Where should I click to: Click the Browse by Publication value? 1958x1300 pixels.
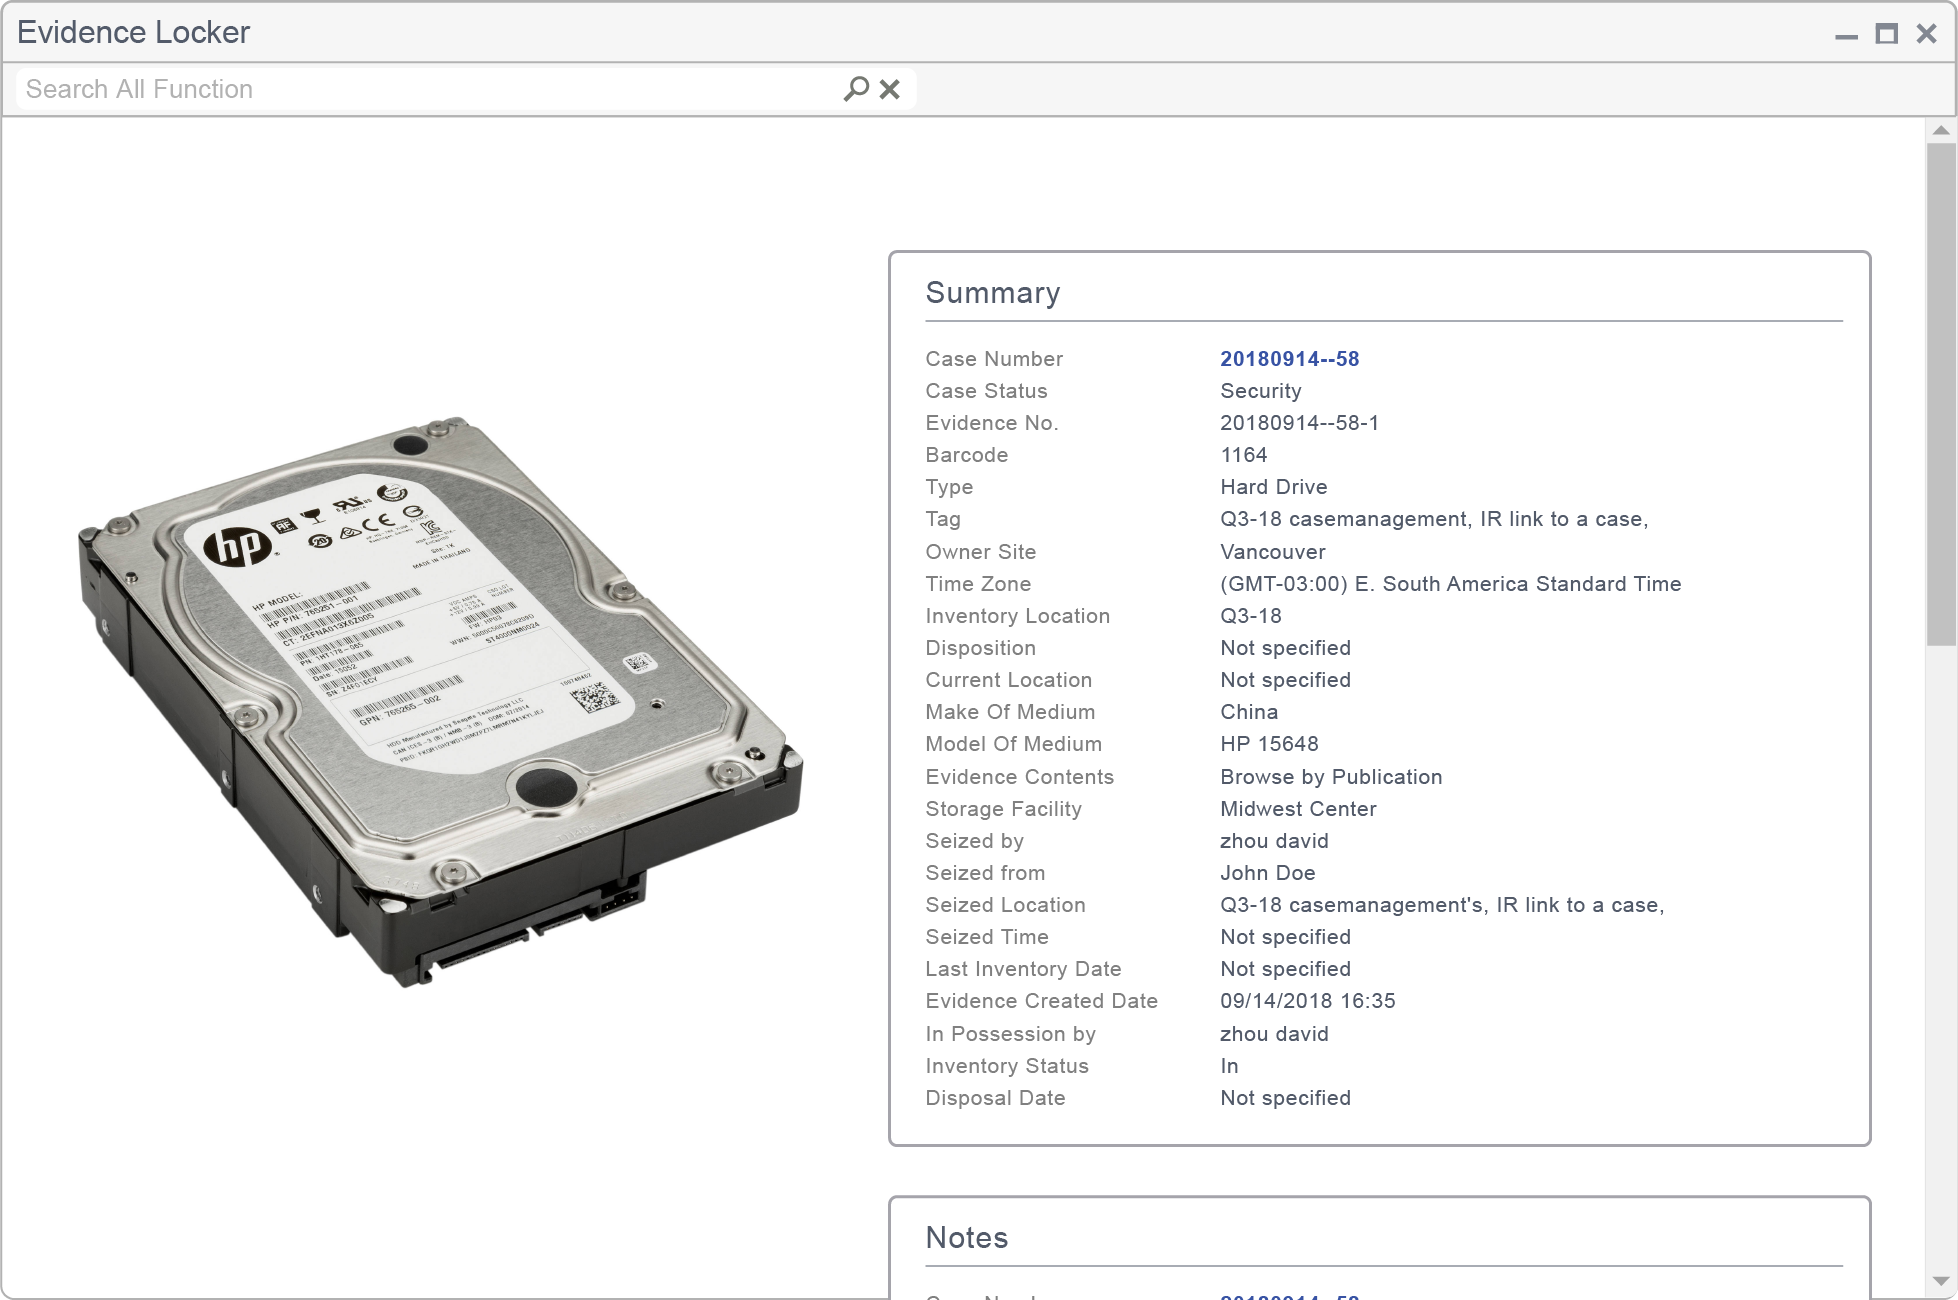click(1330, 777)
